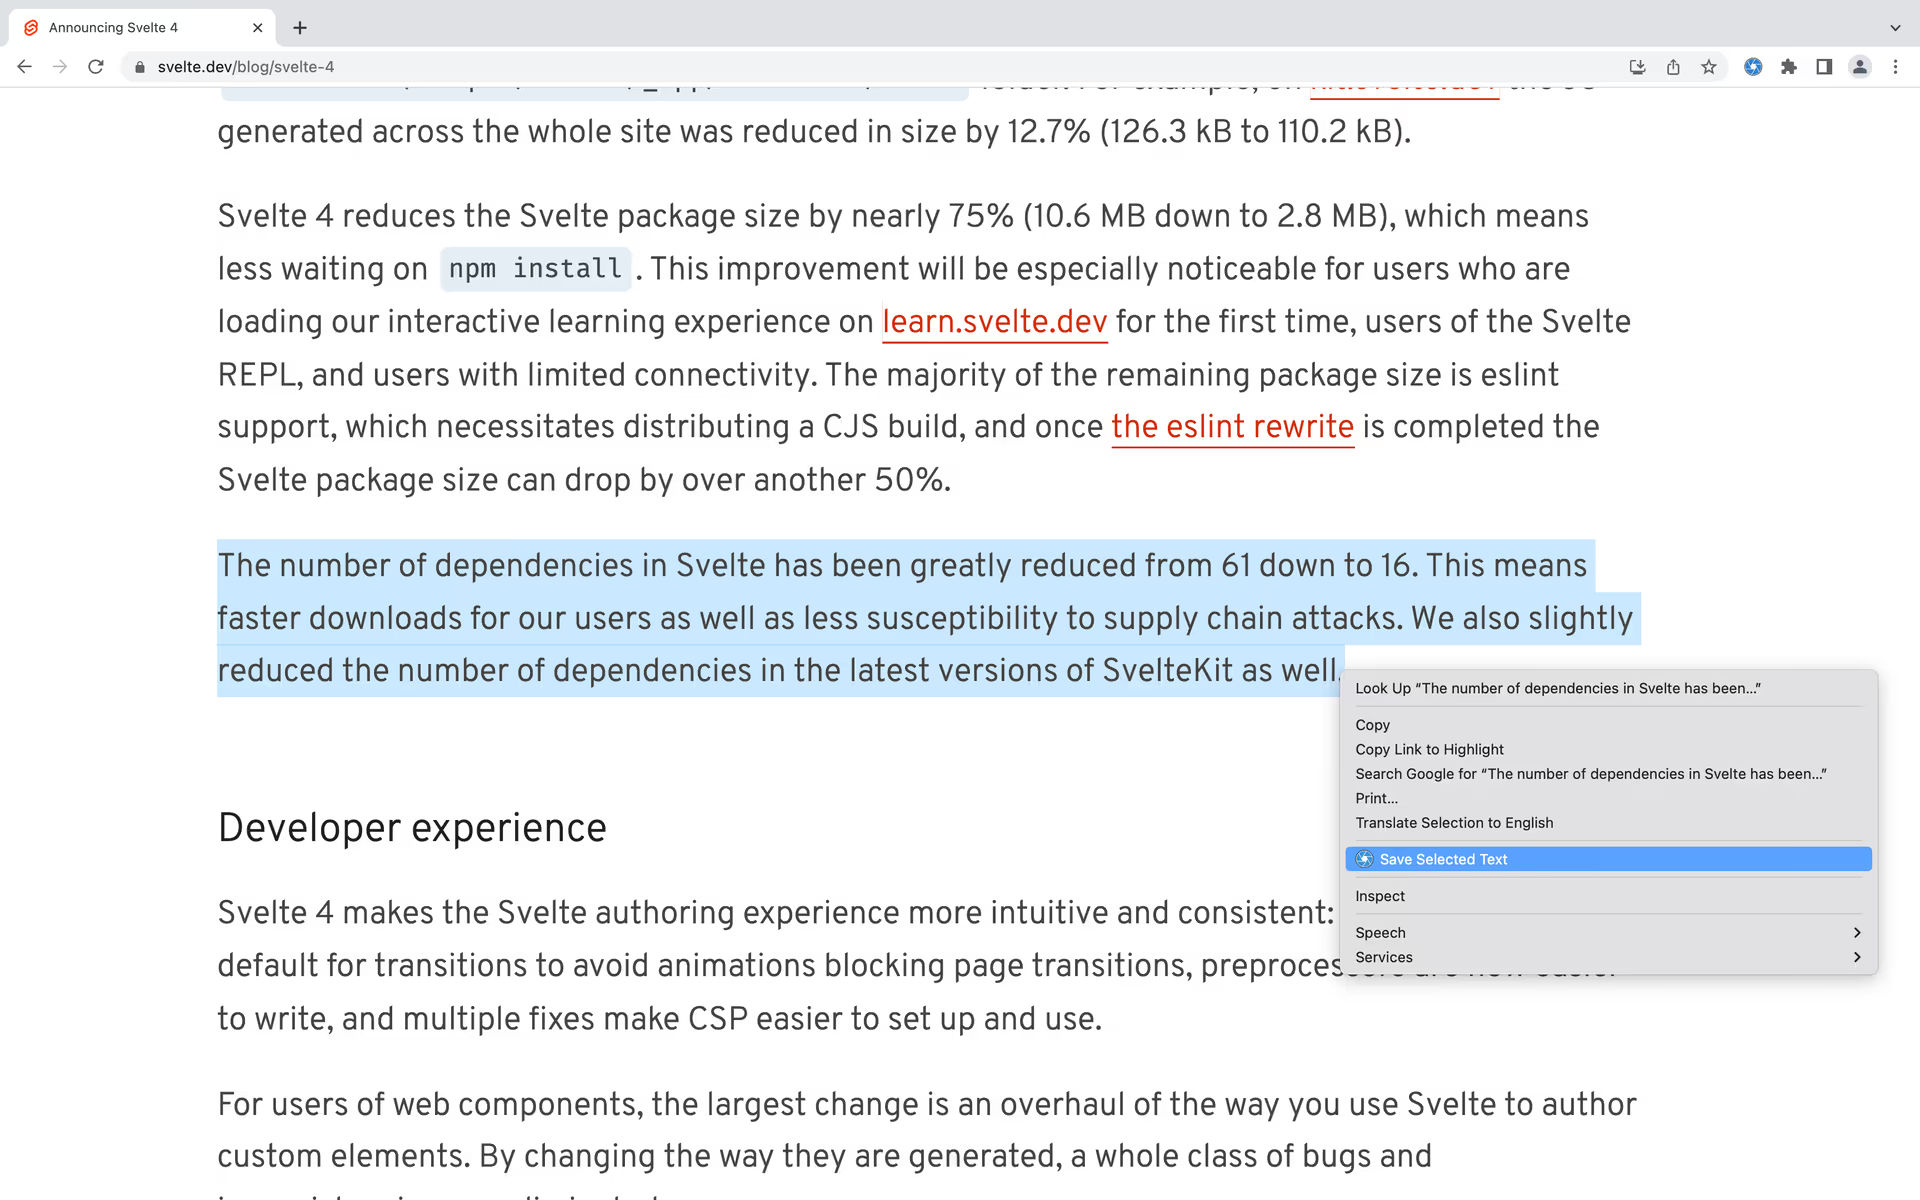The image size is (1920, 1200).
Task: Choose Look Up in context menu
Action: click(x=1608, y=688)
